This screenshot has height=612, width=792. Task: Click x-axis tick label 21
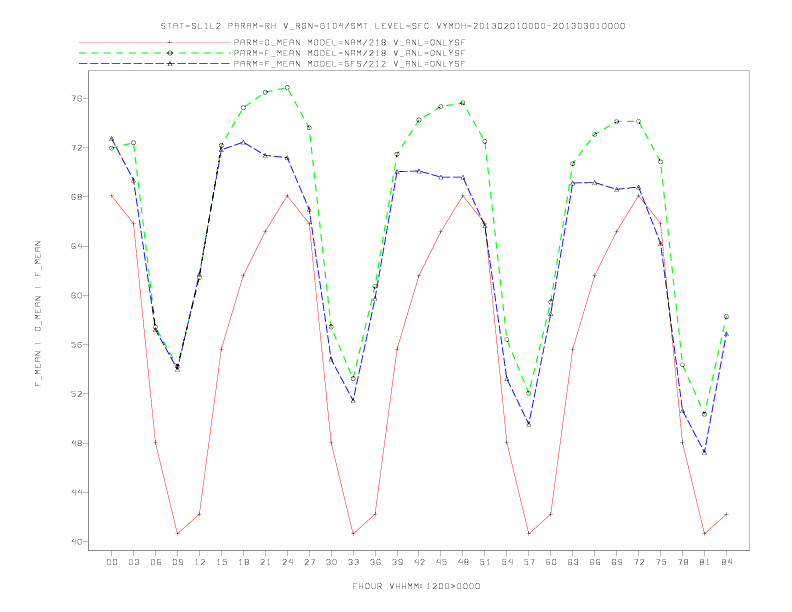point(265,562)
